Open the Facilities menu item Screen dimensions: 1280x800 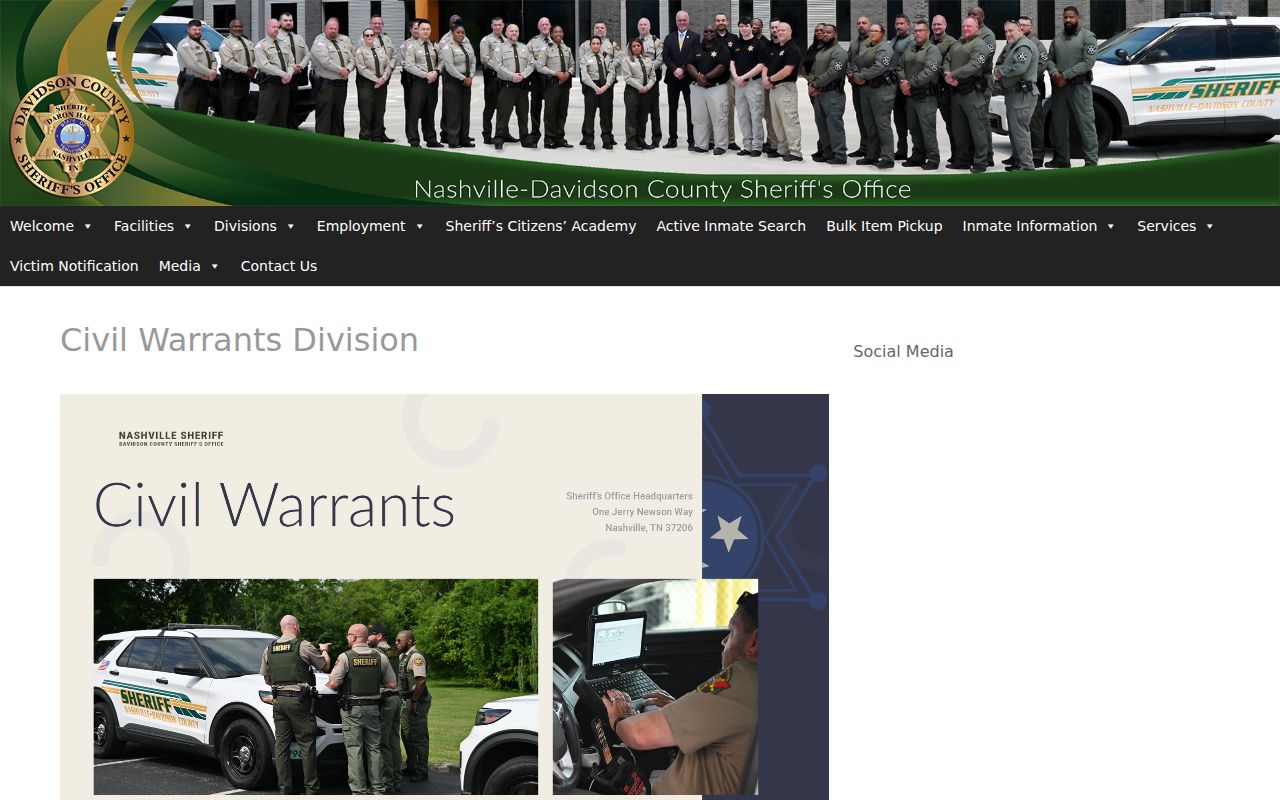[144, 226]
